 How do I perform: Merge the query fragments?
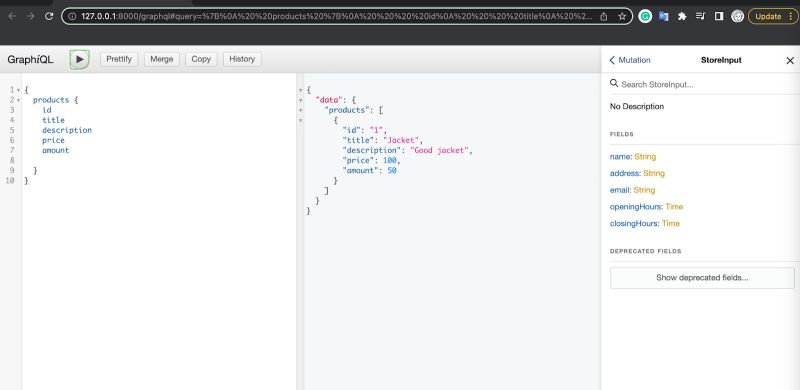tap(162, 59)
